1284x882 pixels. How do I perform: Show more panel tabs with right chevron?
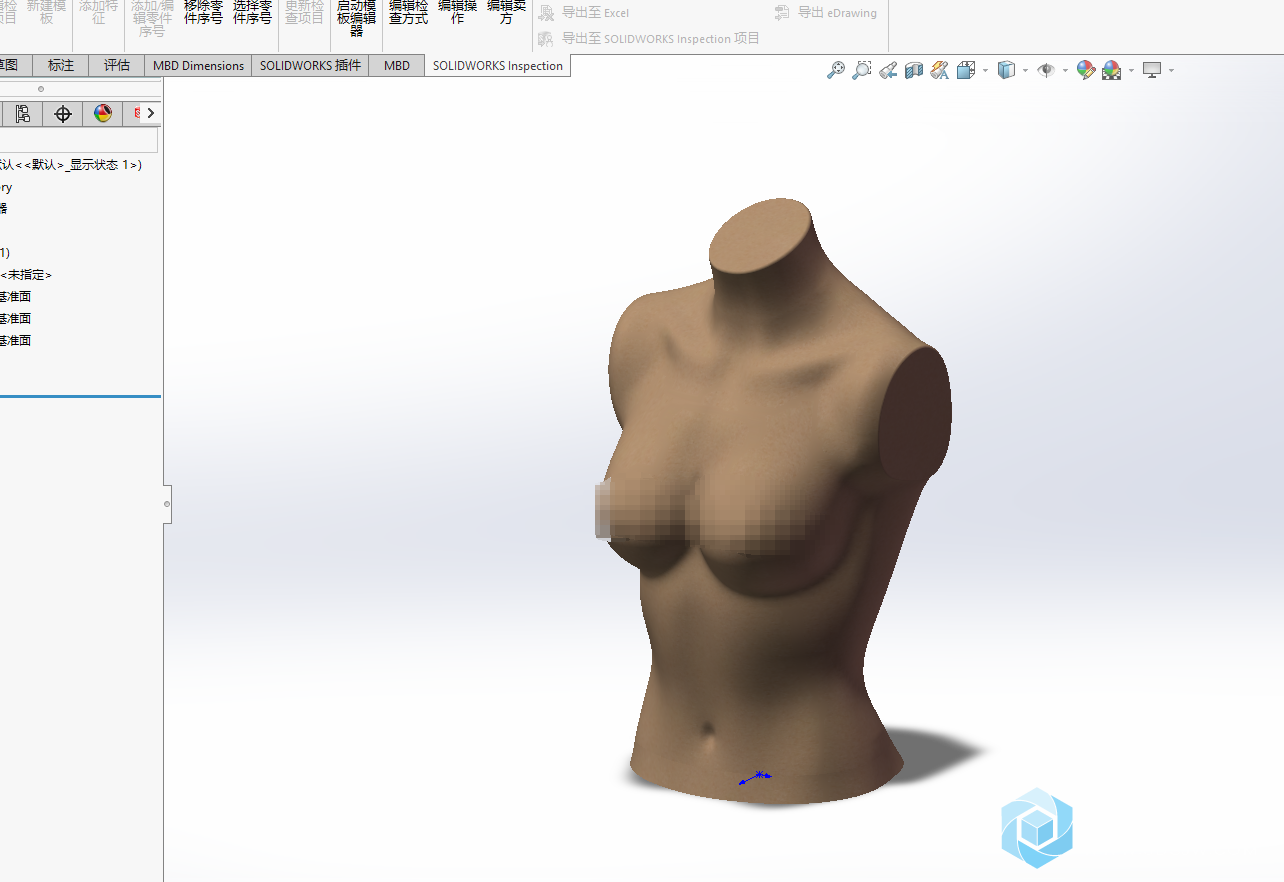[151, 113]
